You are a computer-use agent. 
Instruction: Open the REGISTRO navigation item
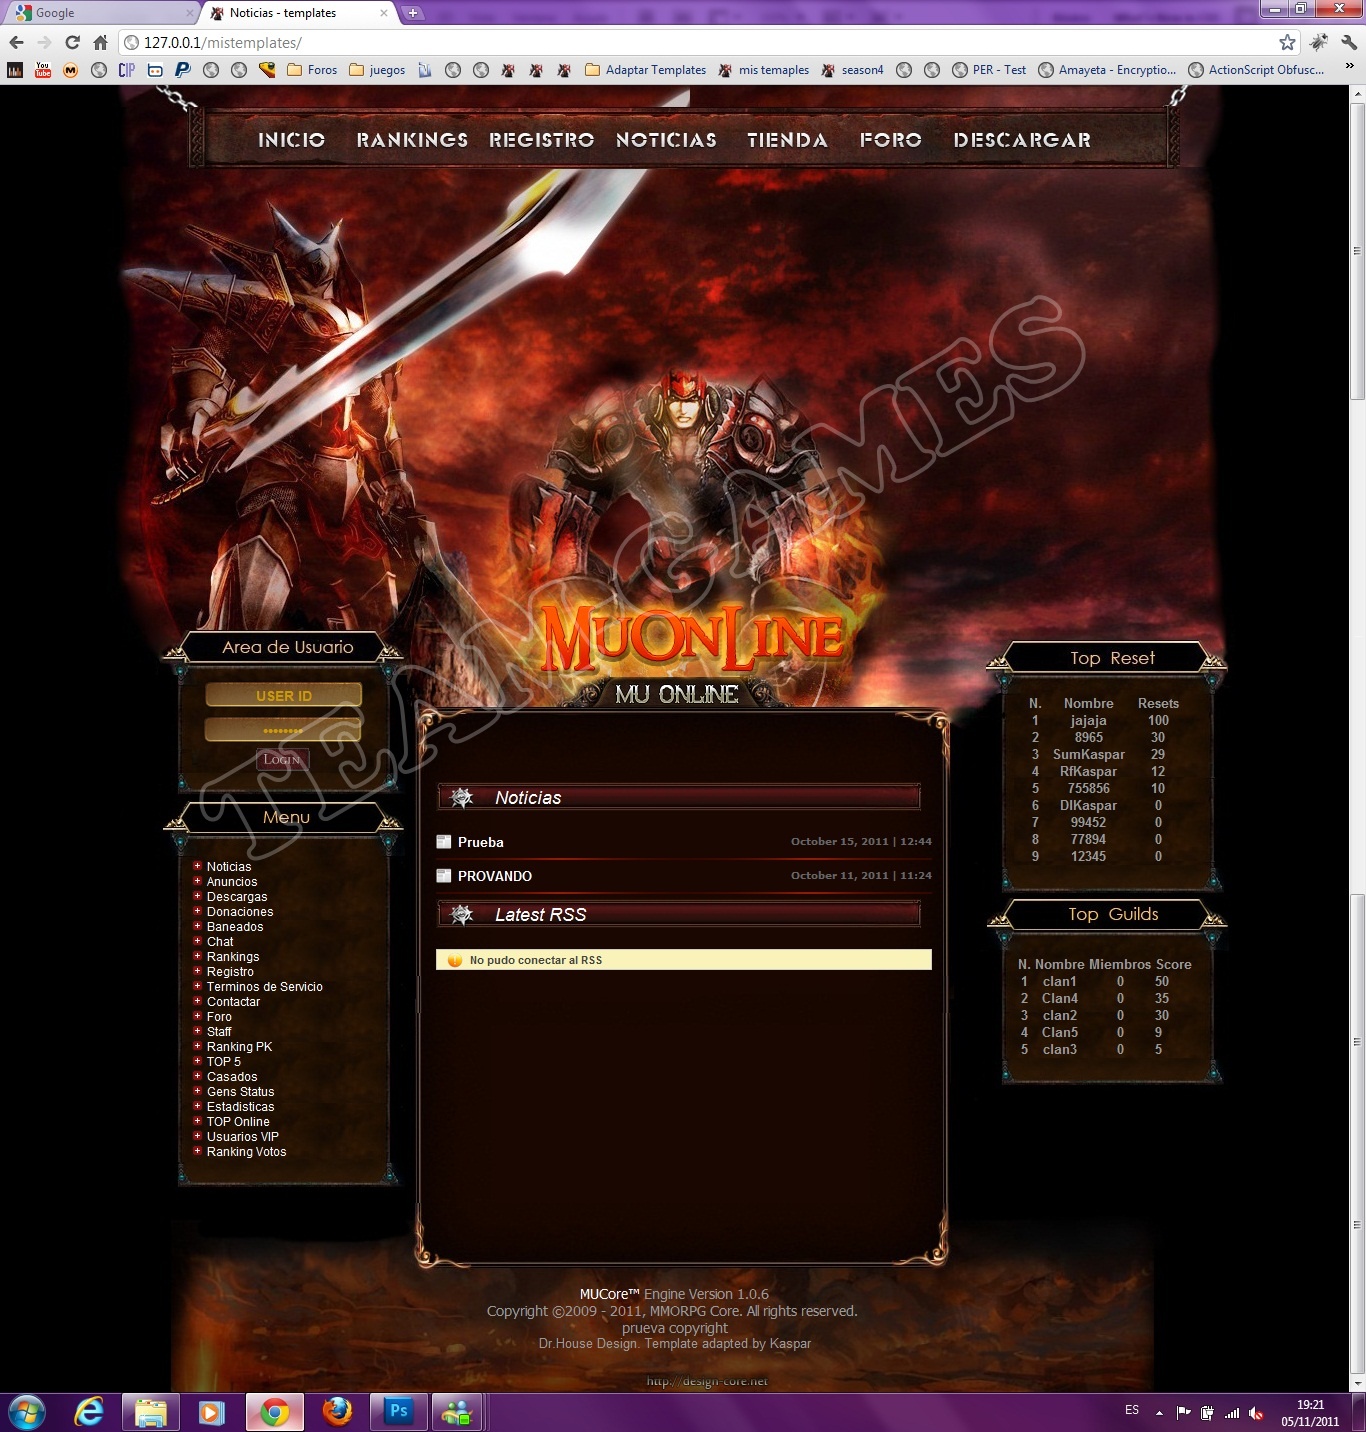[541, 140]
